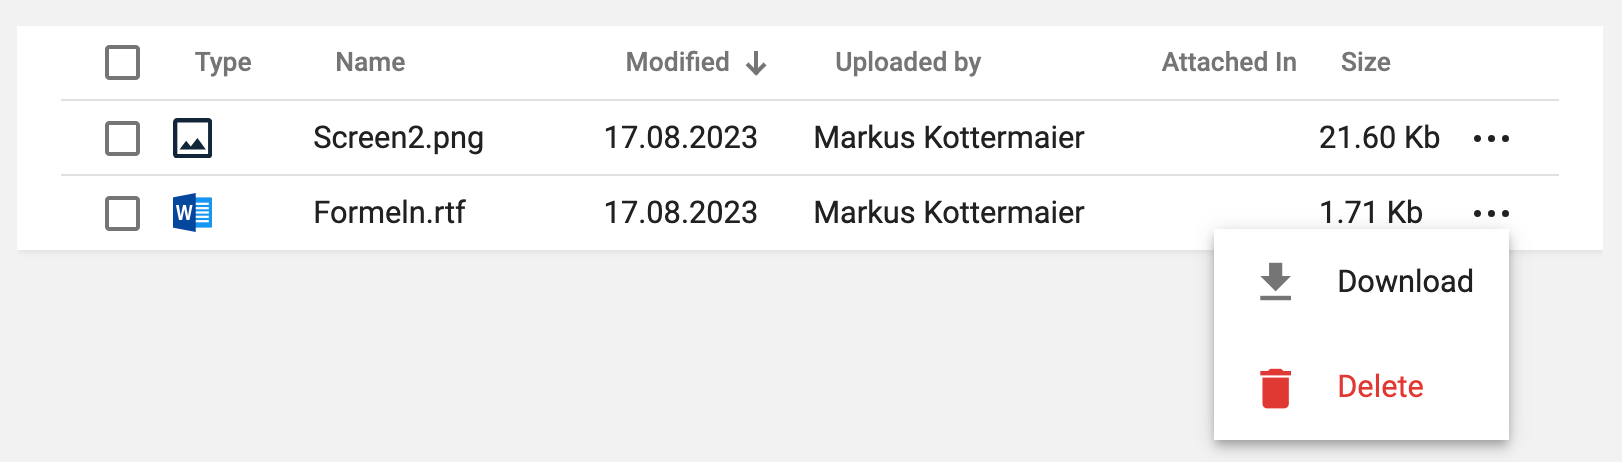Click the image file type icon for Screen2.png
The height and width of the screenshot is (462, 1622).
tap(192, 138)
